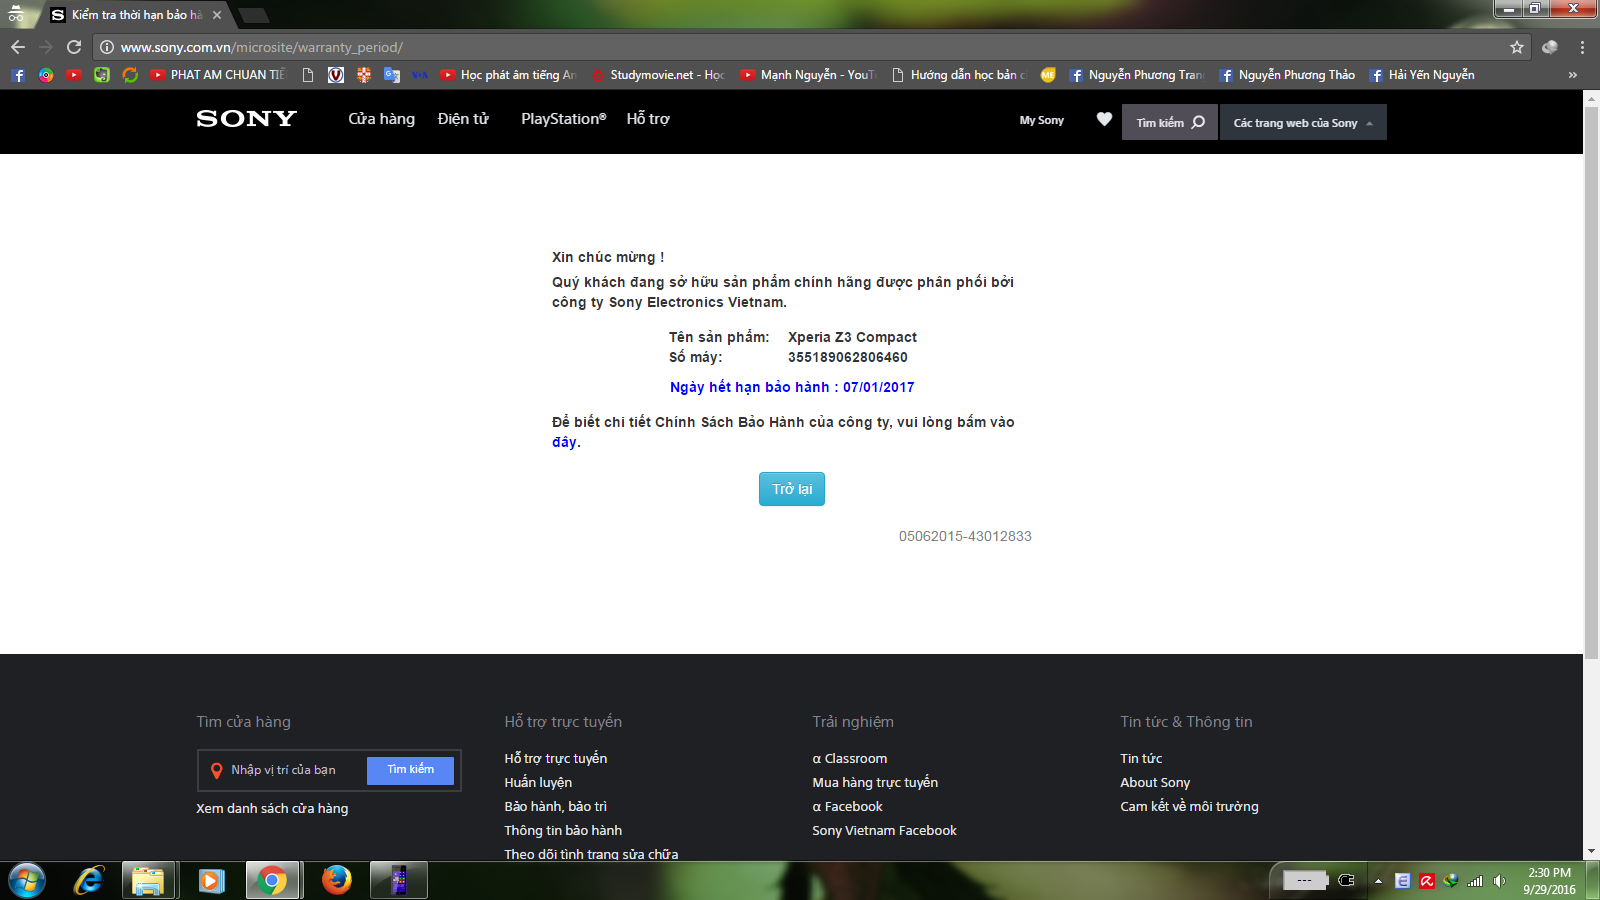The width and height of the screenshot is (1600, 900).
Task: Close the Kiểm tra thời hạn bảo hành tab
Action: [217, 15]
